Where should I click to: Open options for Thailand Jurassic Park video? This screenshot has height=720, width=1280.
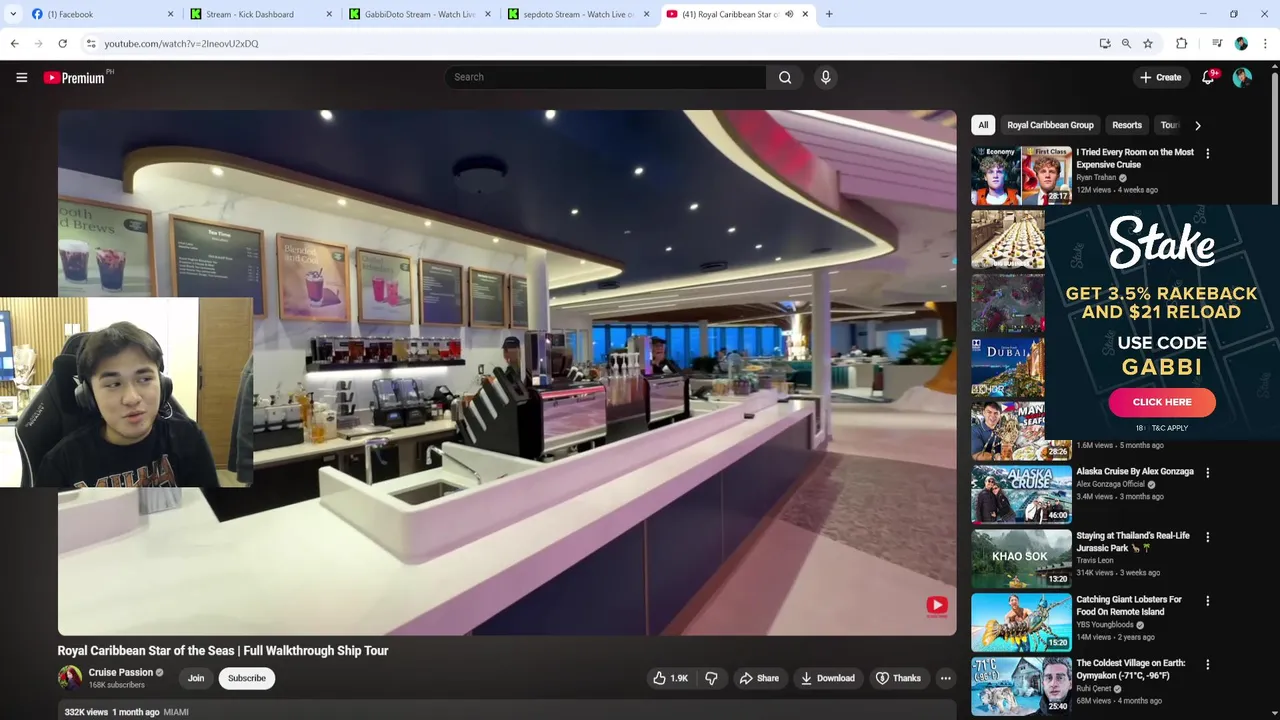tap(1207, 537)
